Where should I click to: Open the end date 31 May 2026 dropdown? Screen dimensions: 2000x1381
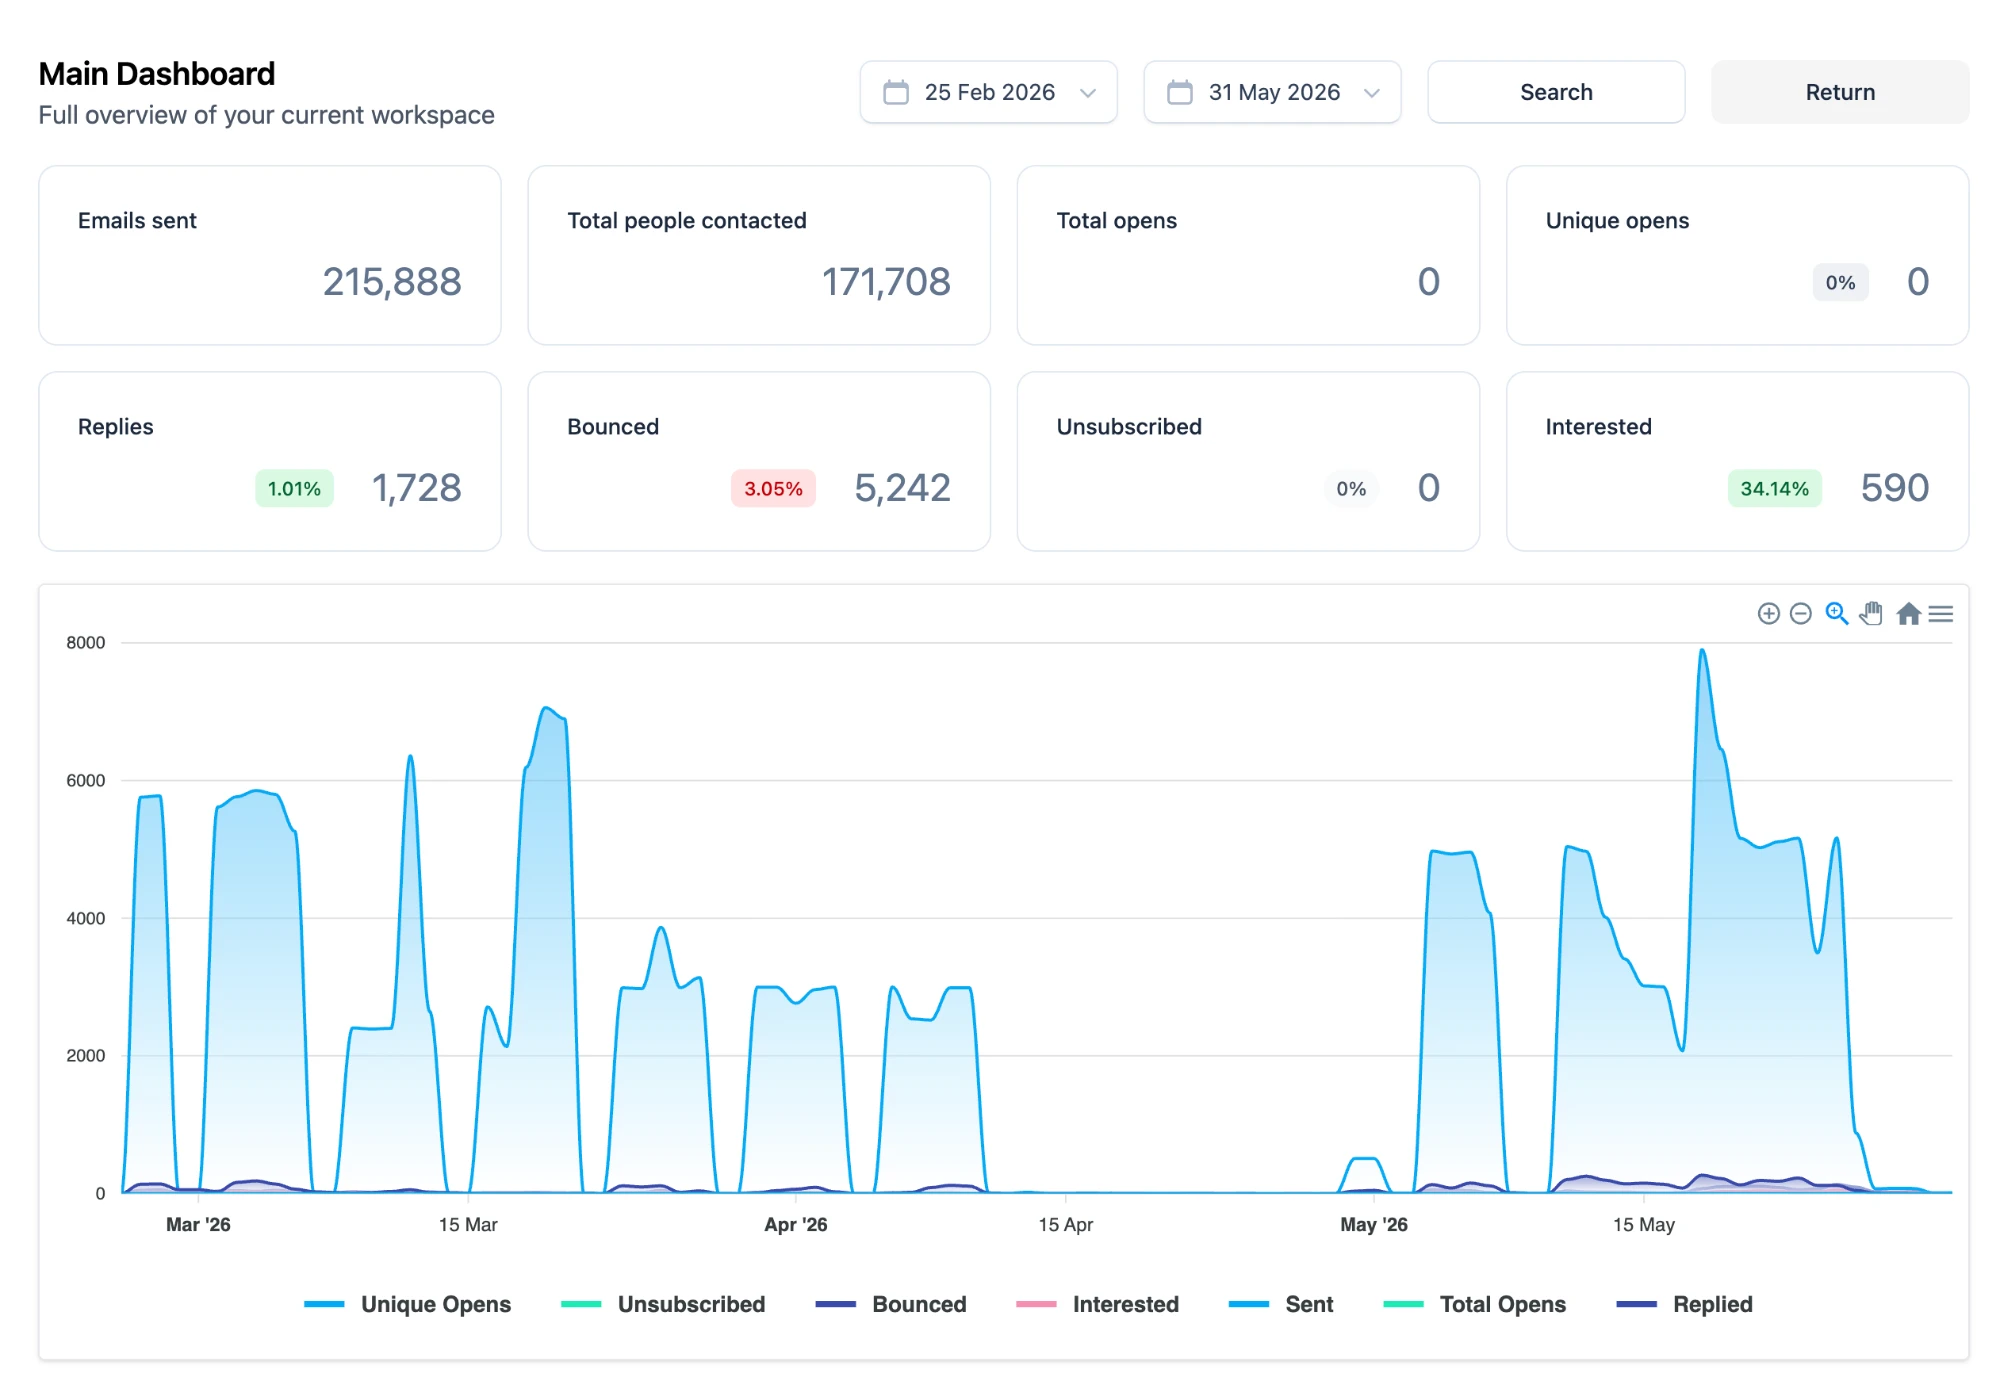point(1272,92)
